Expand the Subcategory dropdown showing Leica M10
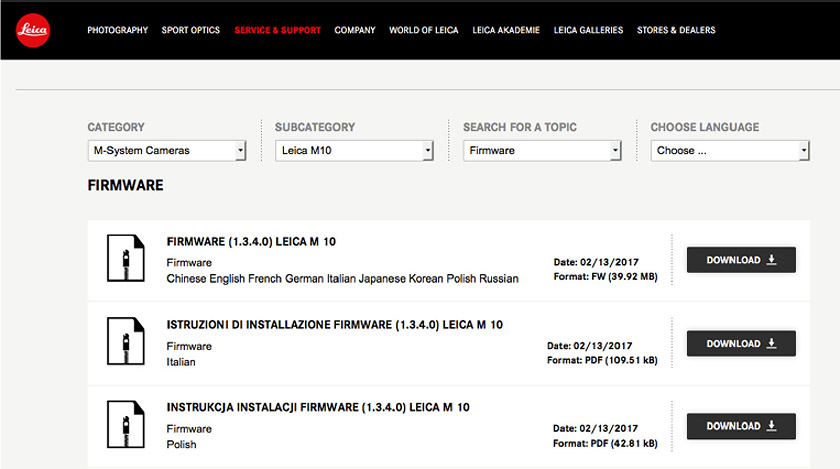The height and width of the screenshot is (469, 840). pyautogui.click(x=354, y=151)
